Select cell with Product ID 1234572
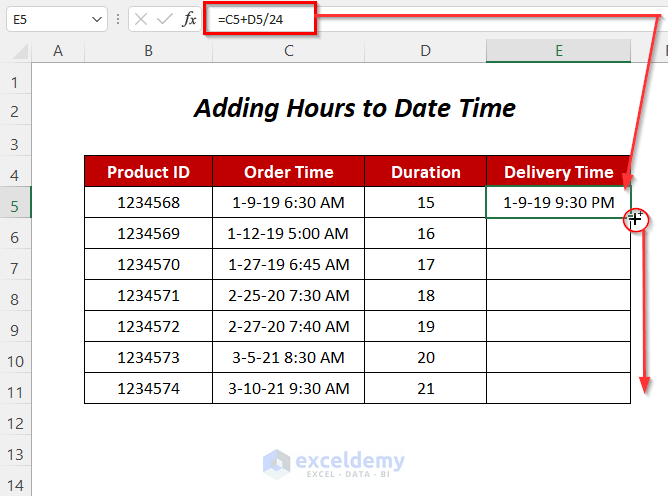The image size is (668, 496). 148,326
